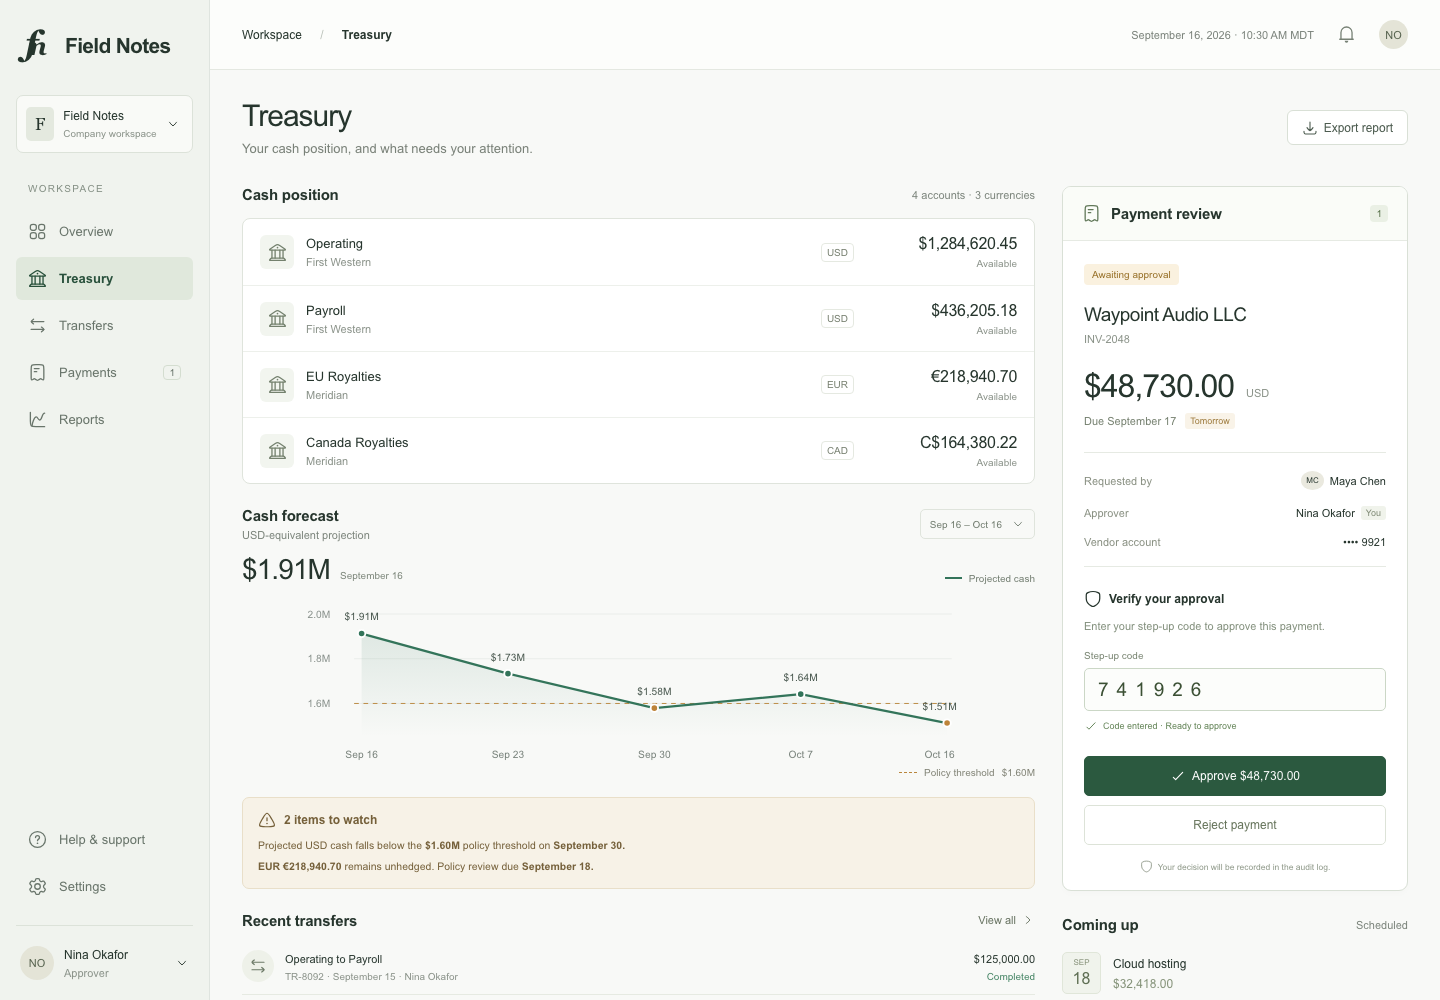Click the CAD currency tag for Canada Royalties

(x=837, y=451)
